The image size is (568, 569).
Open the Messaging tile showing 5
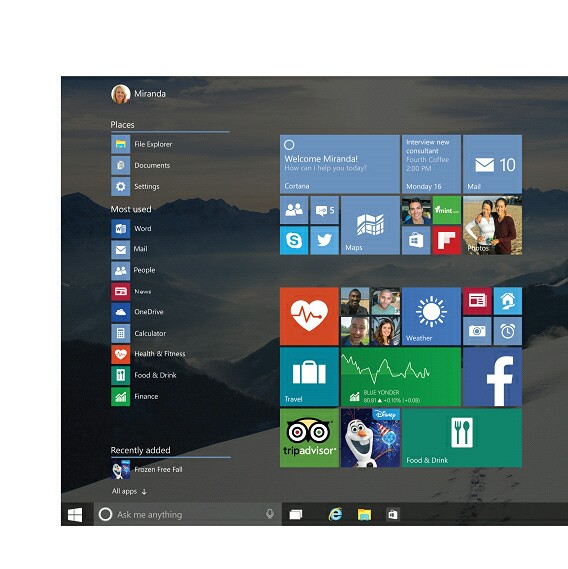click(x=324, y=210)
